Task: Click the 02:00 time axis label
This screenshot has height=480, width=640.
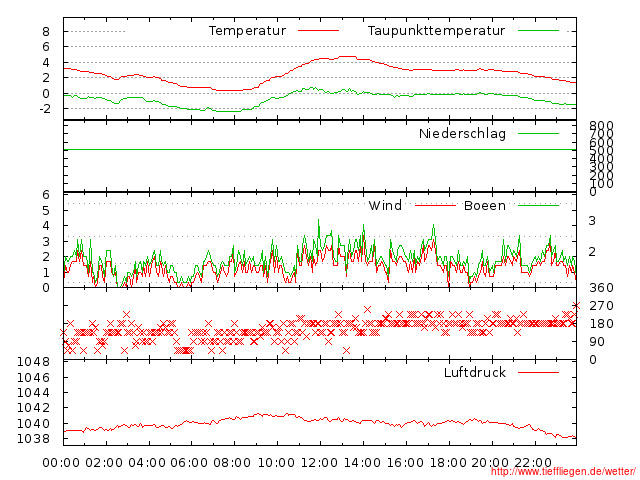Action: point(104,463)
